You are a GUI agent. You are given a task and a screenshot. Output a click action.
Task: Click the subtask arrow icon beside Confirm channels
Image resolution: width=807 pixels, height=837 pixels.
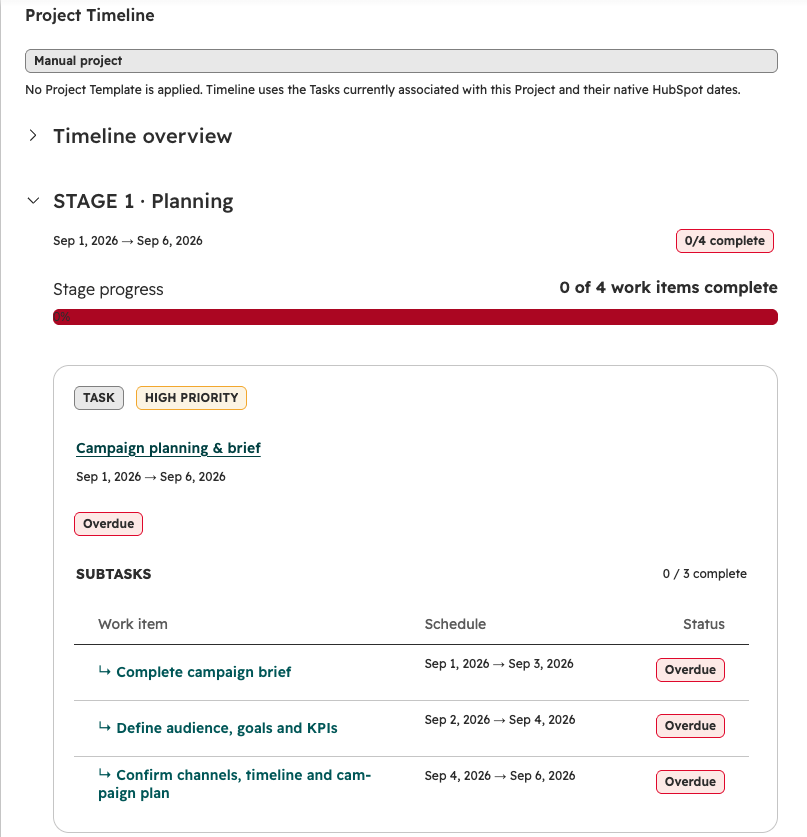105,773
